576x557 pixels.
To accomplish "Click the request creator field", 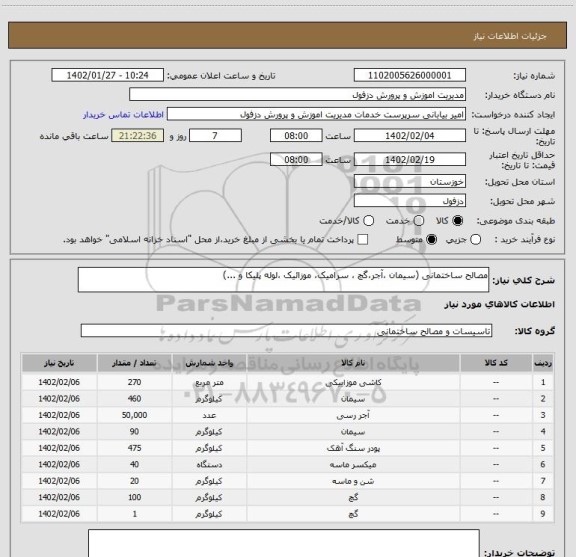I will click(316, 114).
